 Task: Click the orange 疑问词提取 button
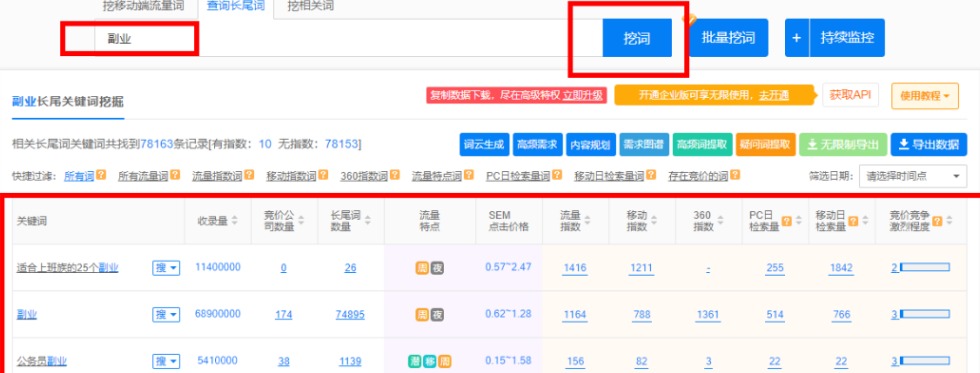tap(766, 145)
